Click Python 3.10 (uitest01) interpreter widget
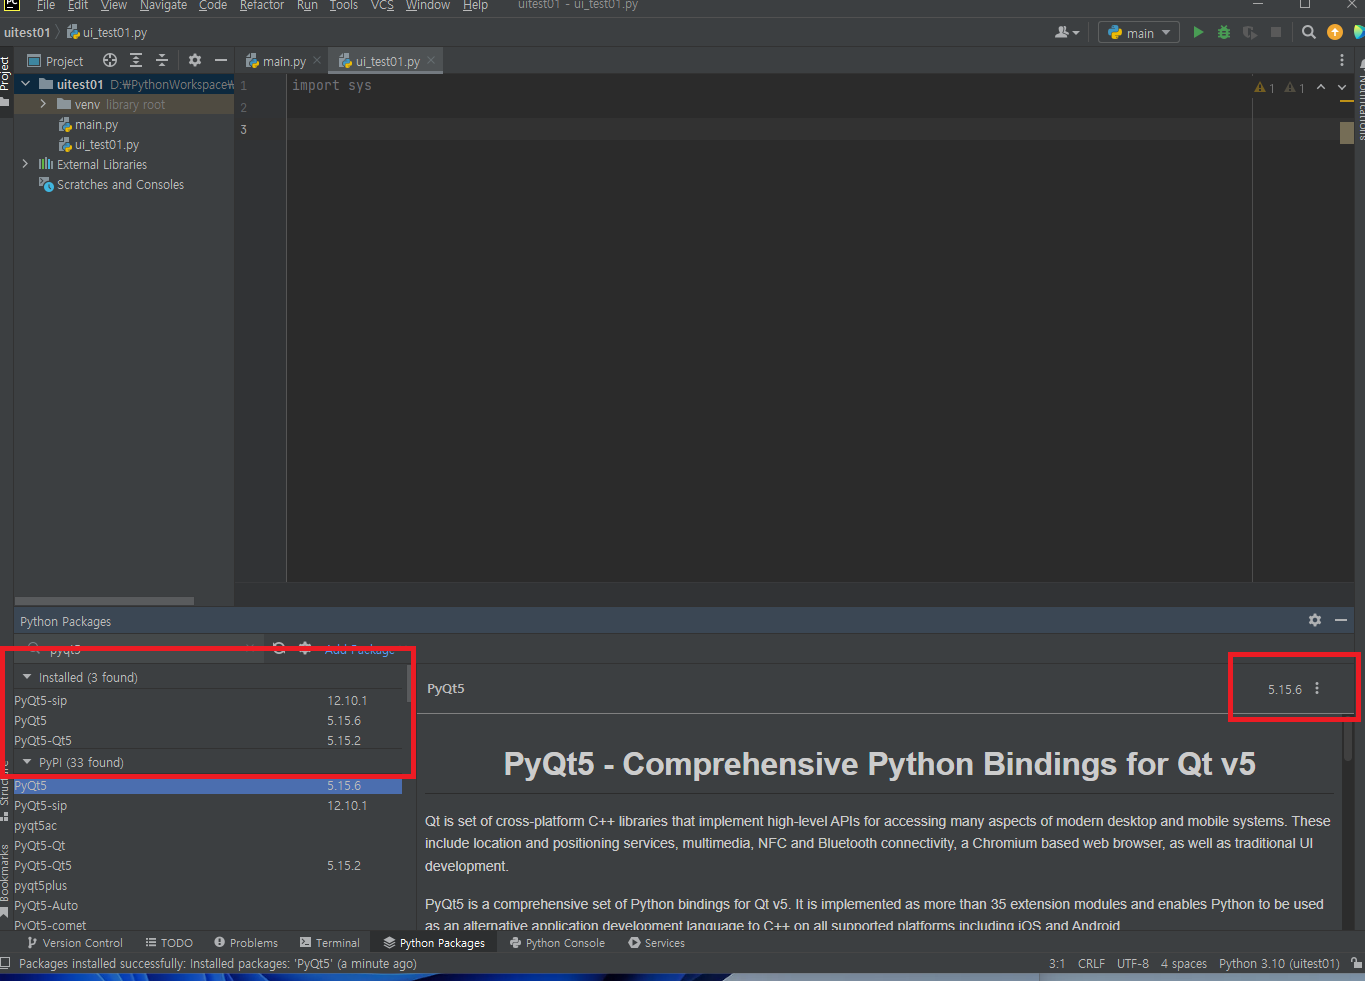The image size is (1365, 981). (1279, 963)
